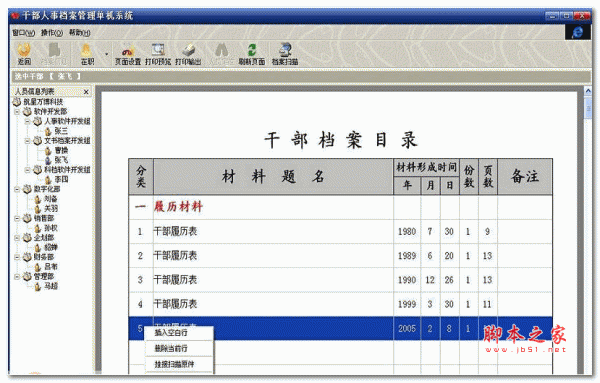Choose 删除当前行 in the context menu

(x=171, y=348)
